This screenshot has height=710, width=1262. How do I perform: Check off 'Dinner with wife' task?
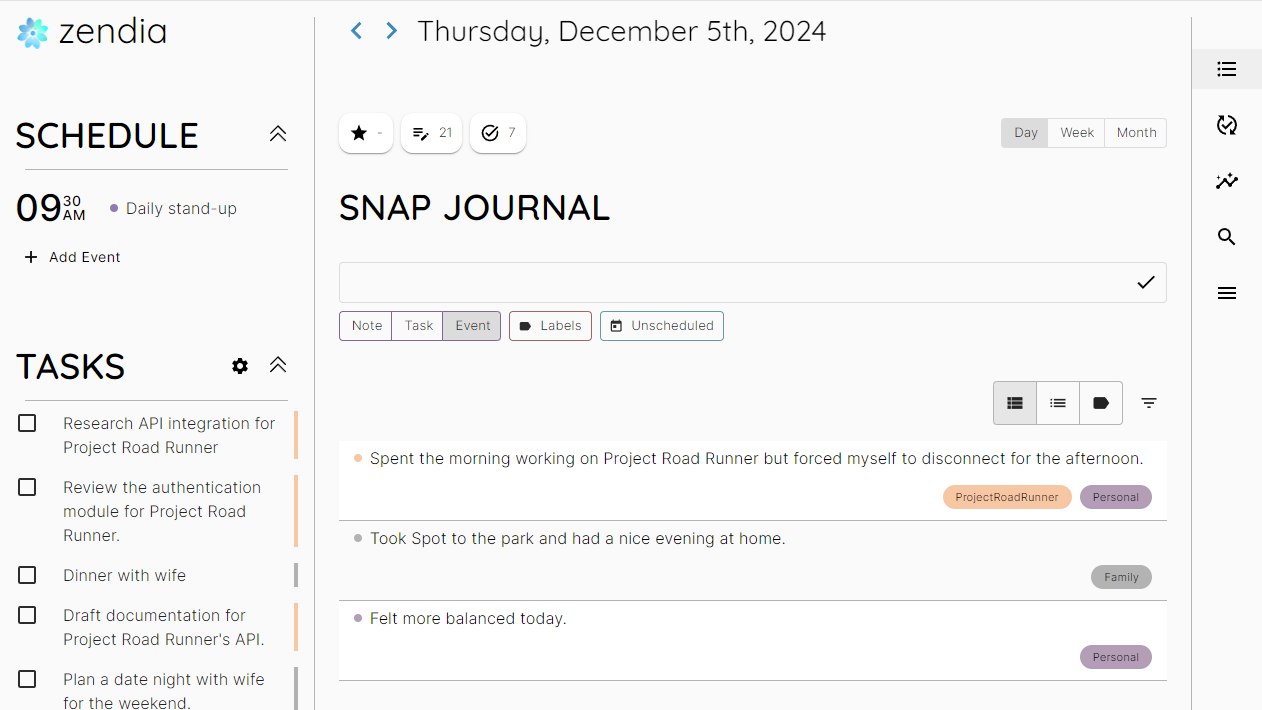click(x=27, y=575)
